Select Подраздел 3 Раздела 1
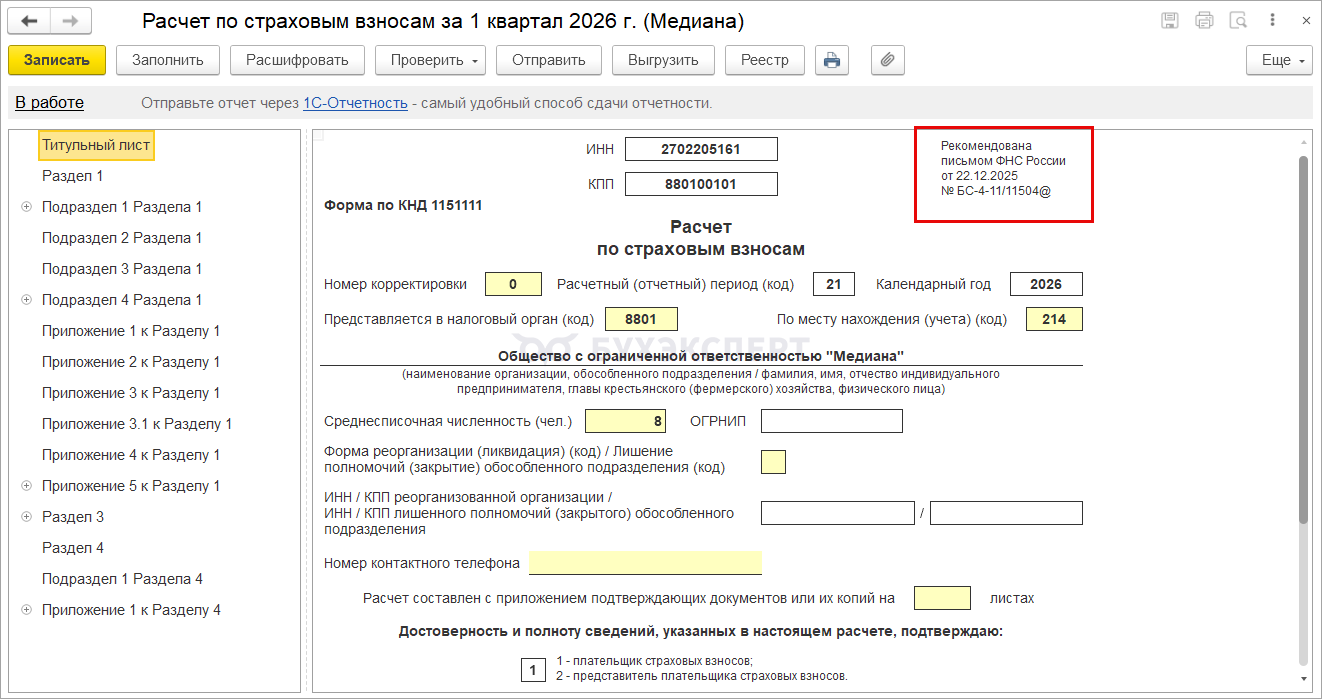Viewport: 1322px width, 699px height. [x=122, y=269]
